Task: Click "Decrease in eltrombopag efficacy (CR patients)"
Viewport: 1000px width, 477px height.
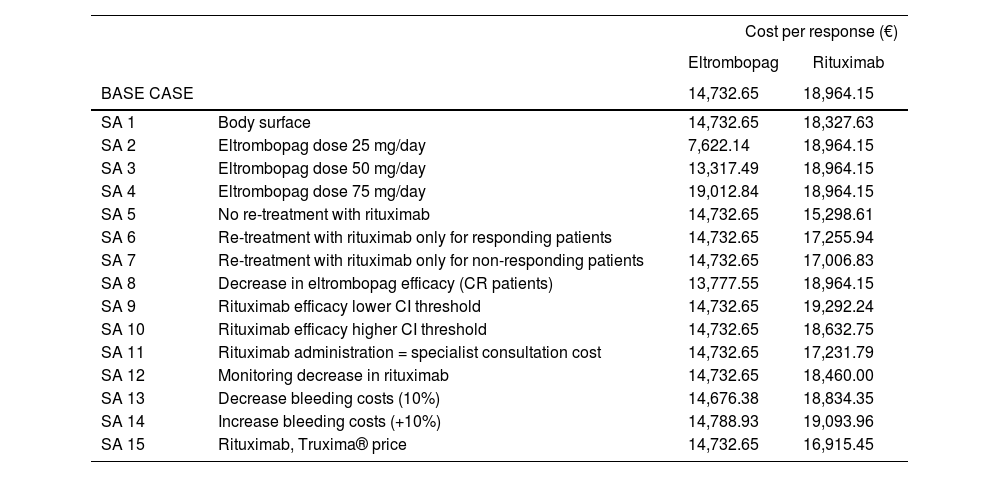Action: tap(385, 284)
